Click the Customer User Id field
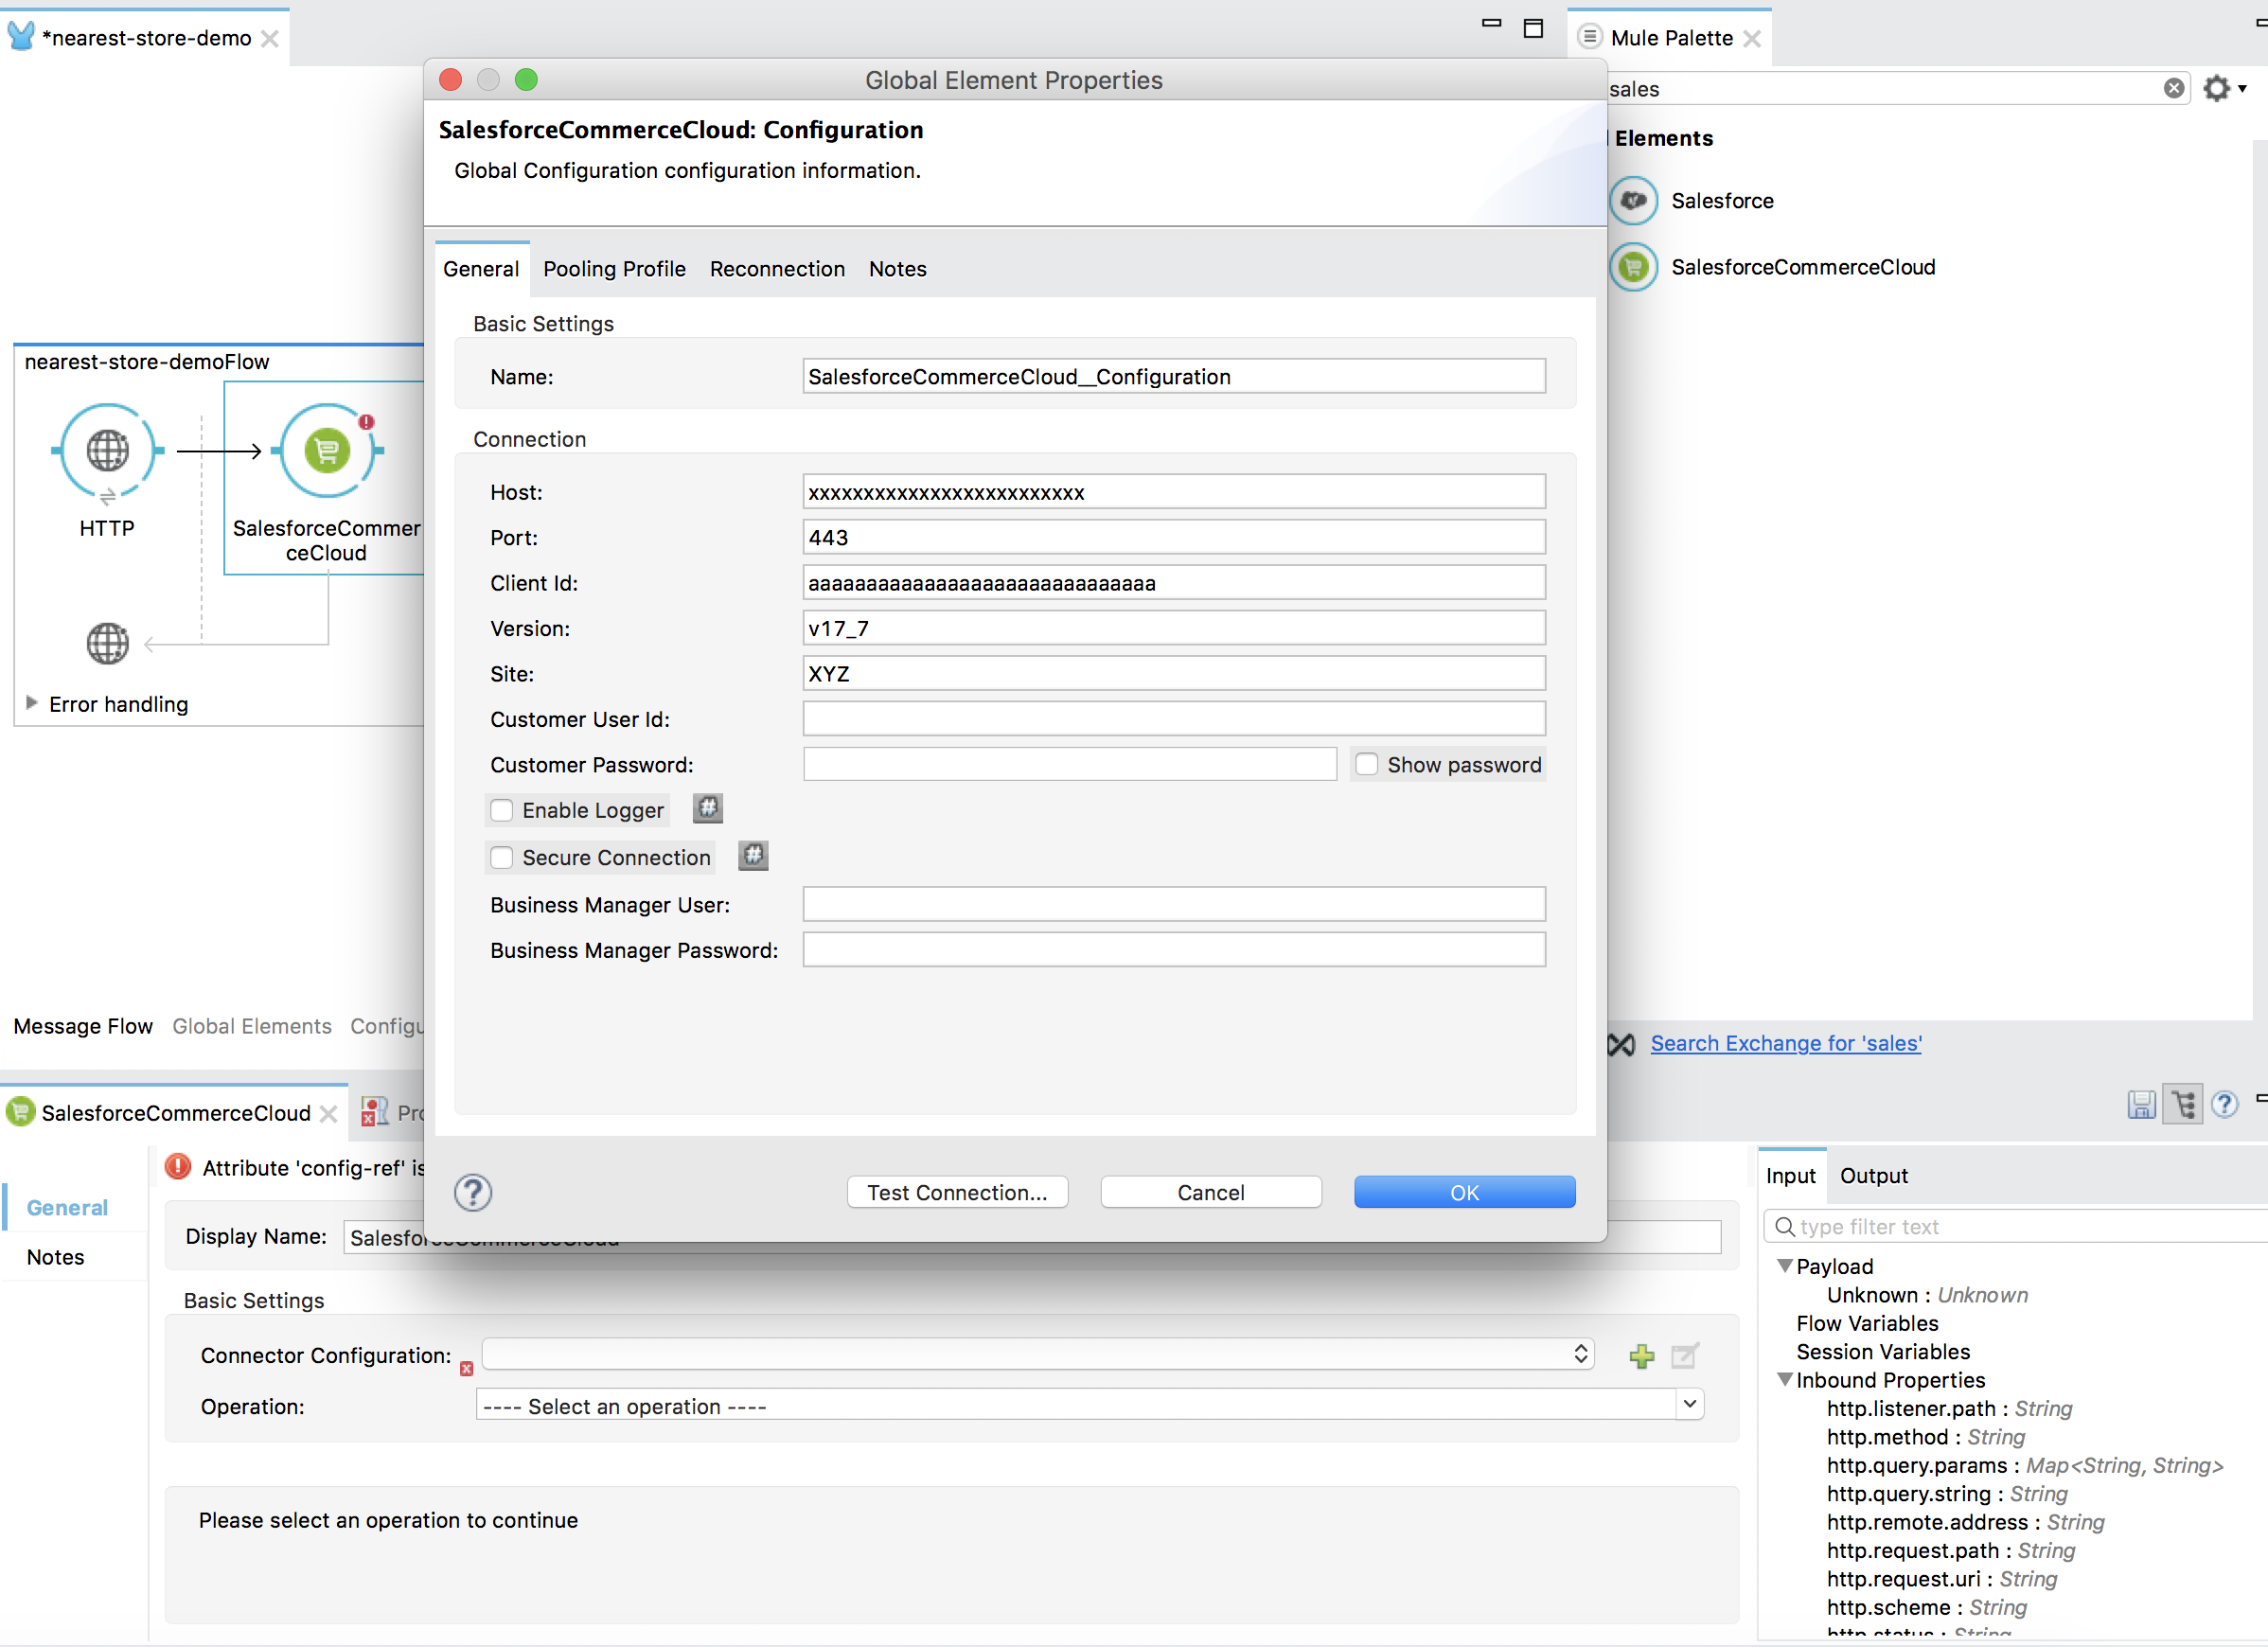Image resolution: width=2268 pixels, height=1647 pixels. (x=1174, y=718)
